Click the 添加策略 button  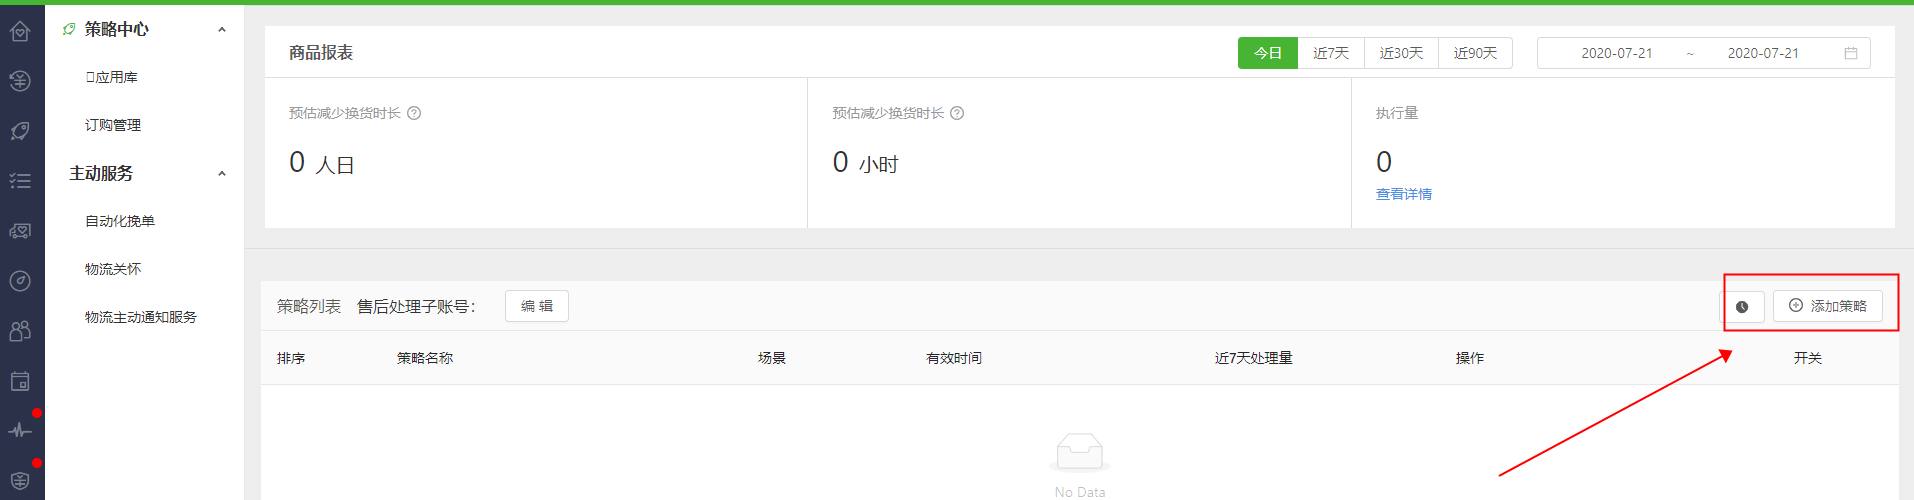click(x=1828, y=306)
